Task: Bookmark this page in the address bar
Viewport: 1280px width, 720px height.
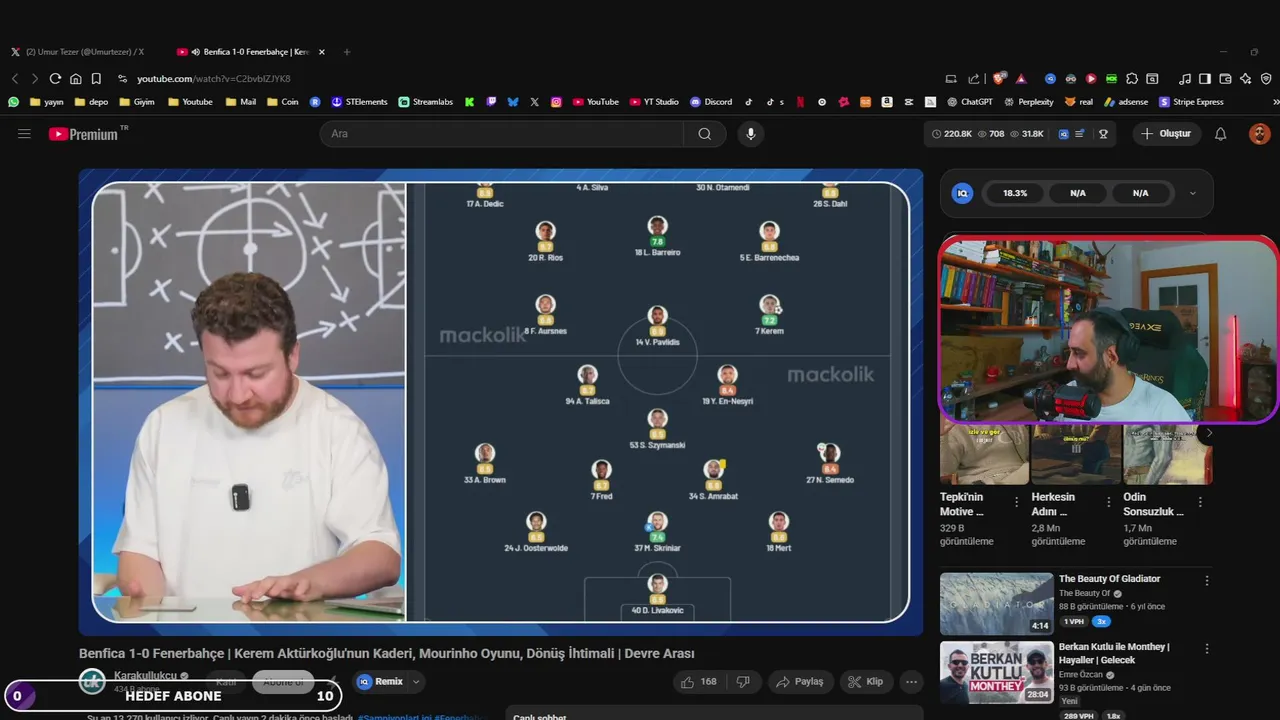Action: [96, 79]
